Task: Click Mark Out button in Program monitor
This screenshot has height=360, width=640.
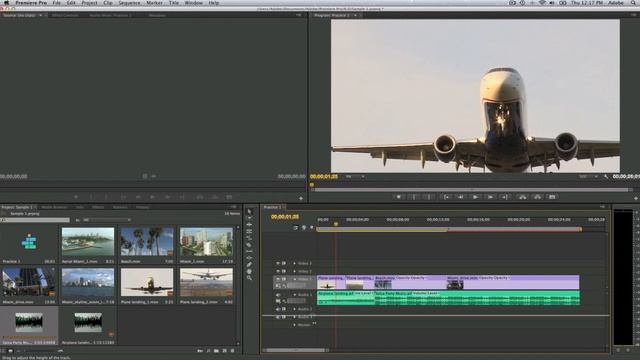Action: pyautogui.click(x=429, y=197)
